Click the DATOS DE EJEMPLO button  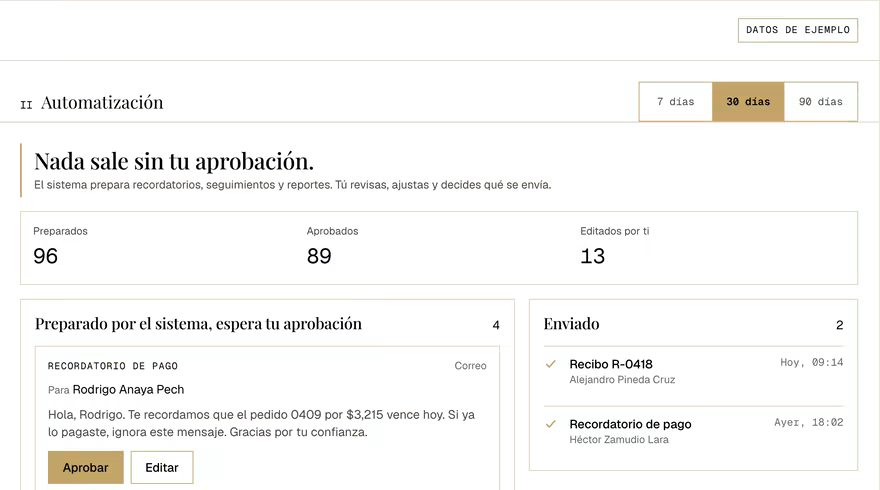(798, 30)
